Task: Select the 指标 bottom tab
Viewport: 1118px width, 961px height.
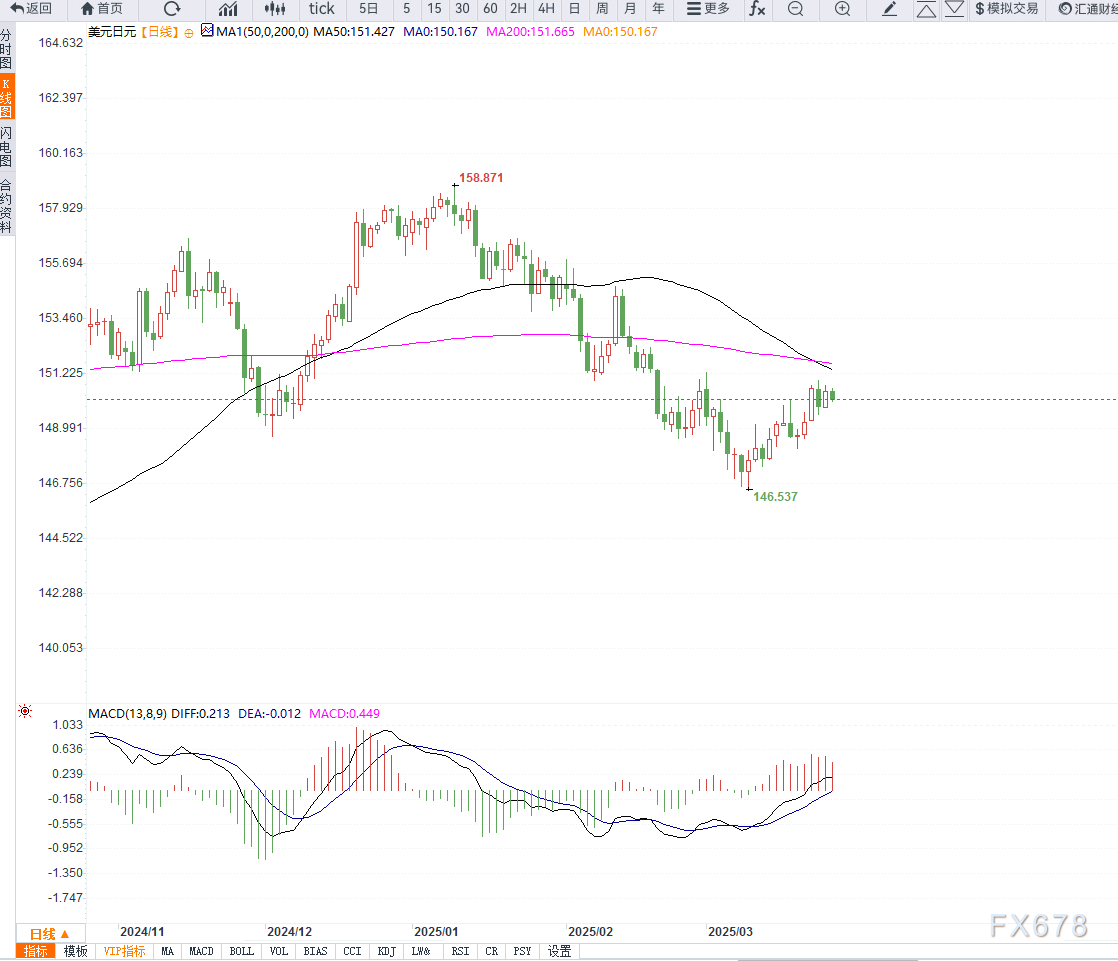Action: click(x=36, y=951)
